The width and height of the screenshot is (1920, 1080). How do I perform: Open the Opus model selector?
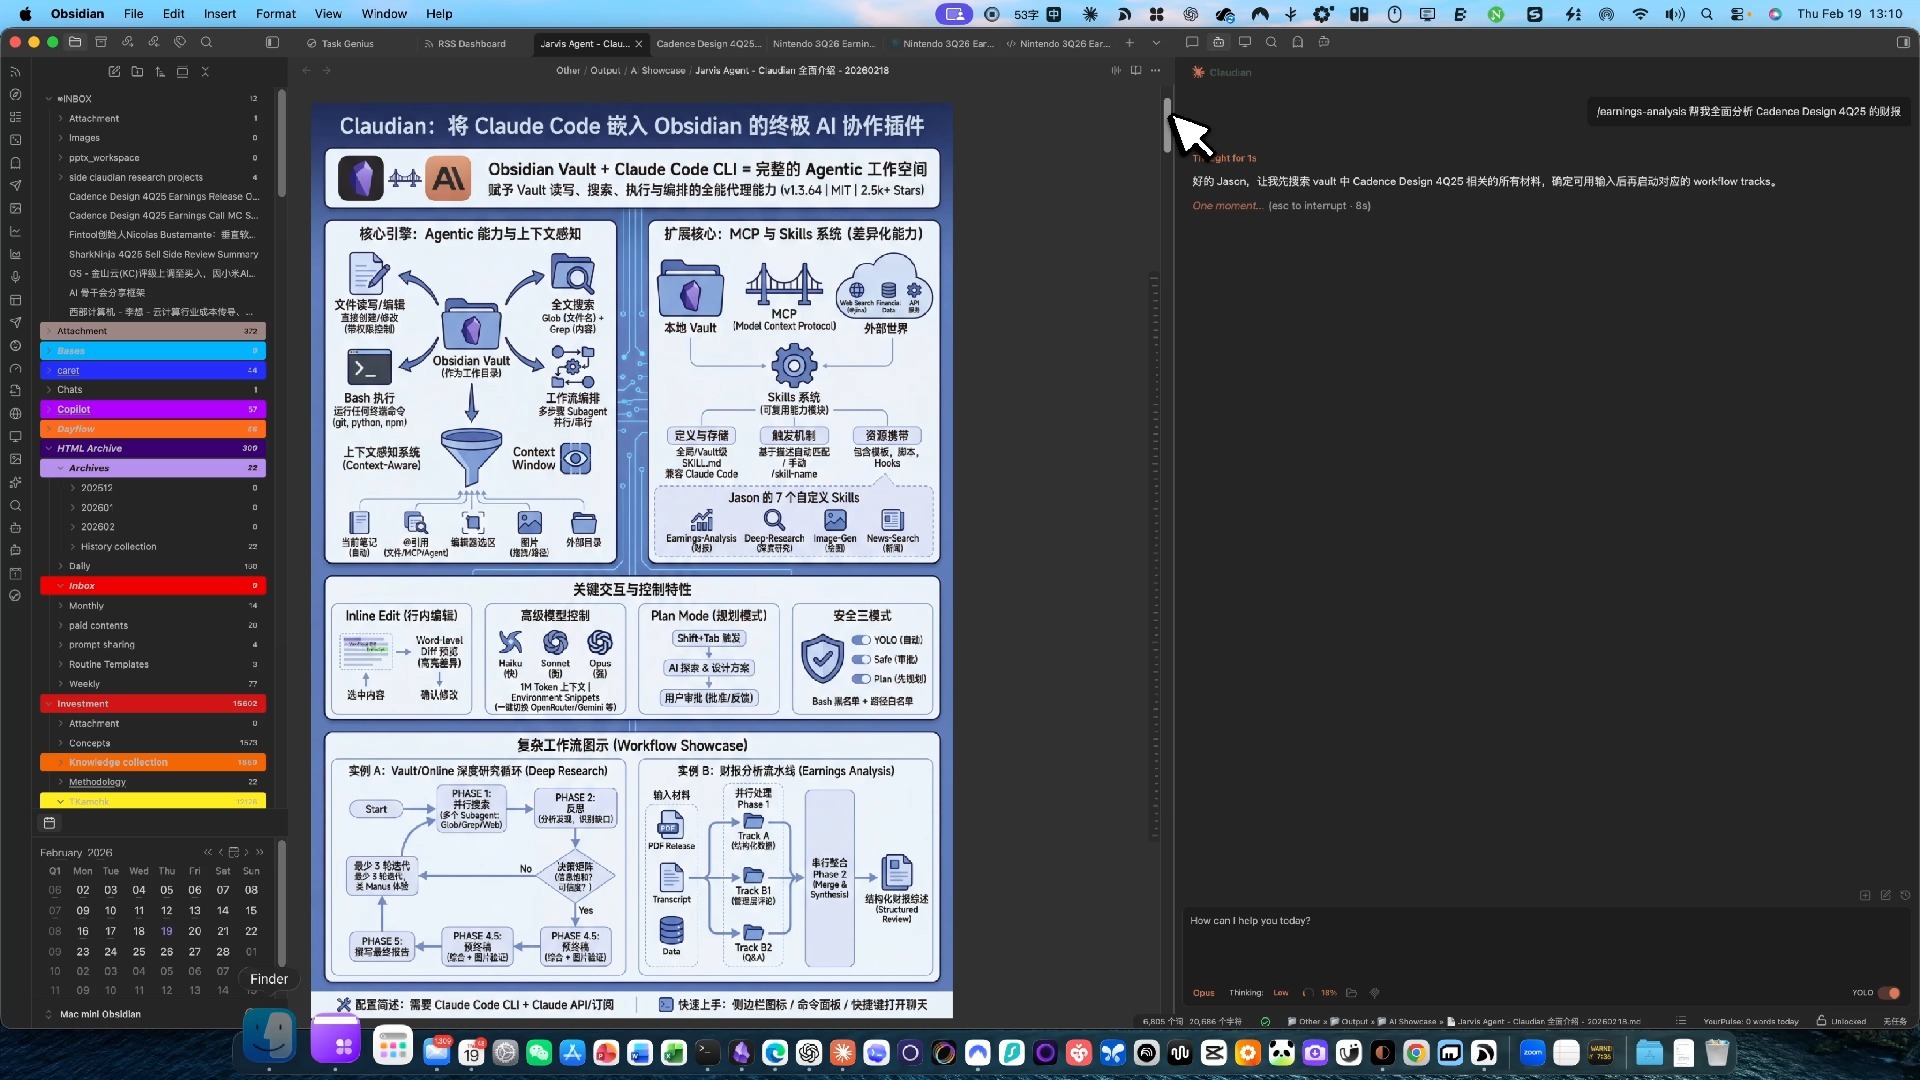coord(1203,993)
